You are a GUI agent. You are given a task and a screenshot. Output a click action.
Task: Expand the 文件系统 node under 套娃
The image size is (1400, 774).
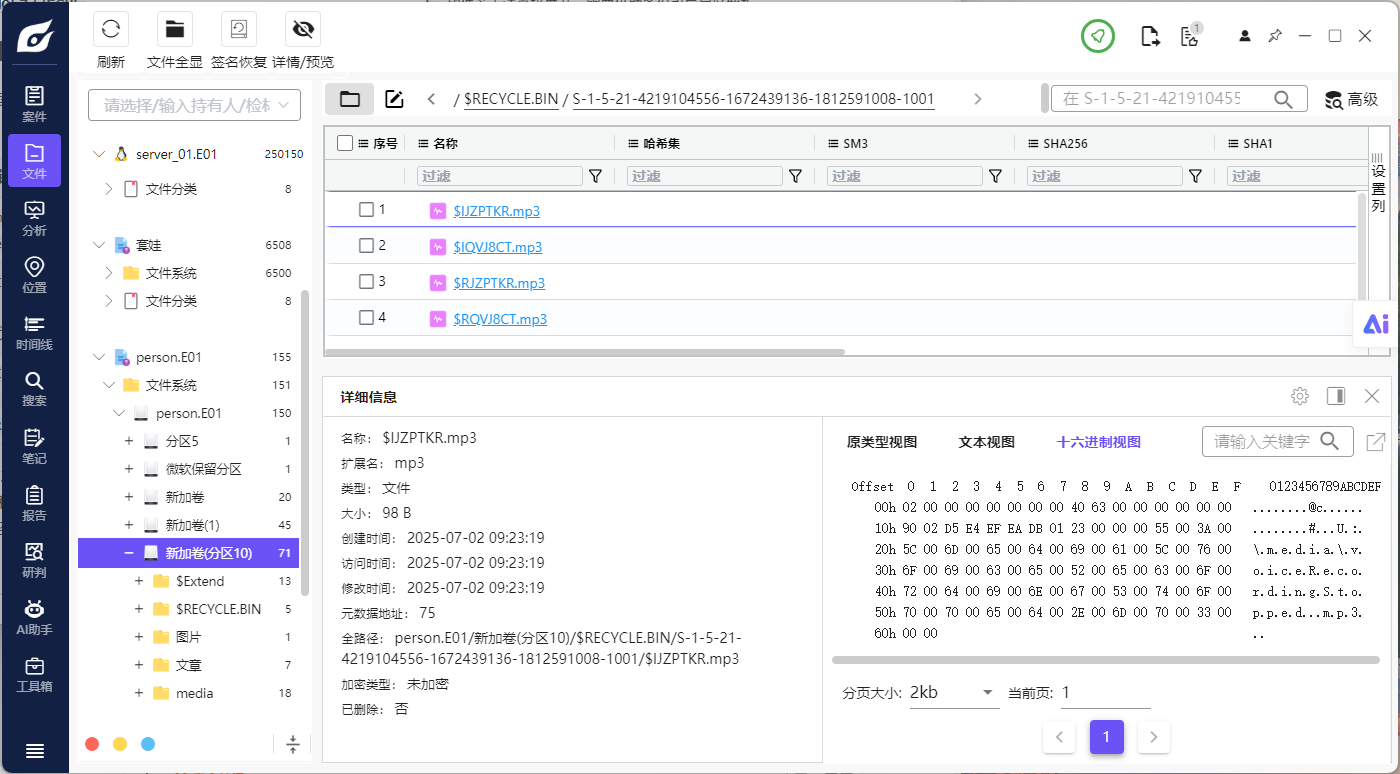109,273
